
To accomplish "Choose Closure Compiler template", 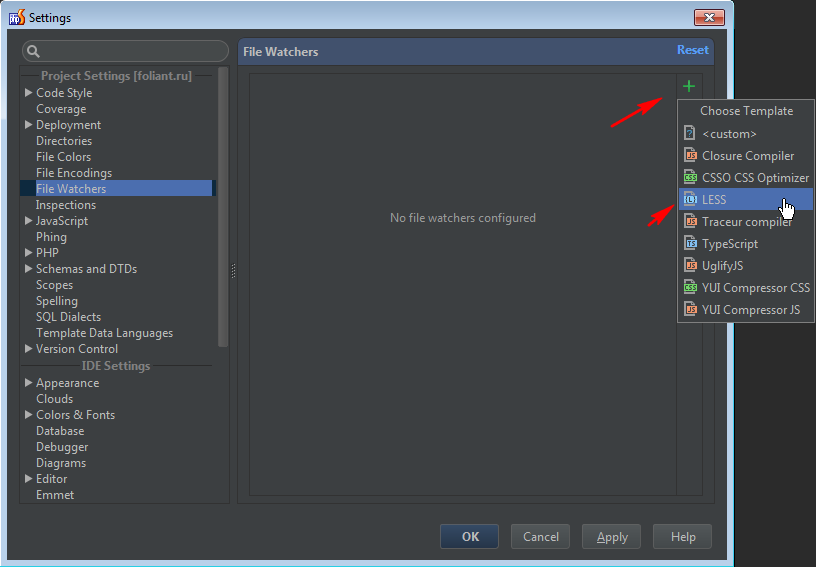I will pyautogui.click(x=746, y=156).
